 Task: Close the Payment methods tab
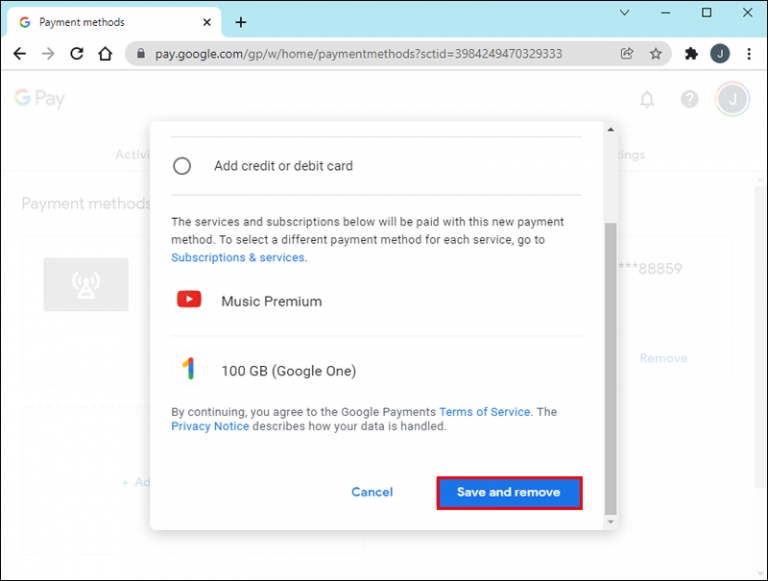pyautogui.click(x=207, y=22)
